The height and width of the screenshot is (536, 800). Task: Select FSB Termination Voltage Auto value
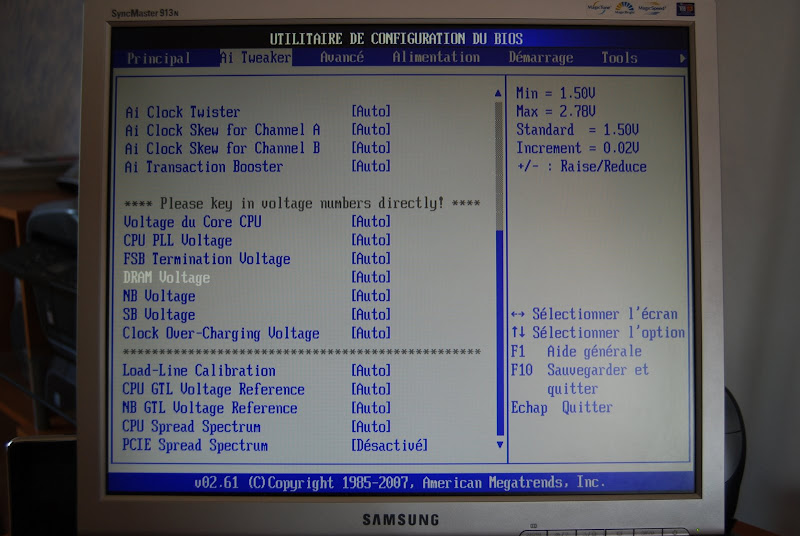(371, 259)
